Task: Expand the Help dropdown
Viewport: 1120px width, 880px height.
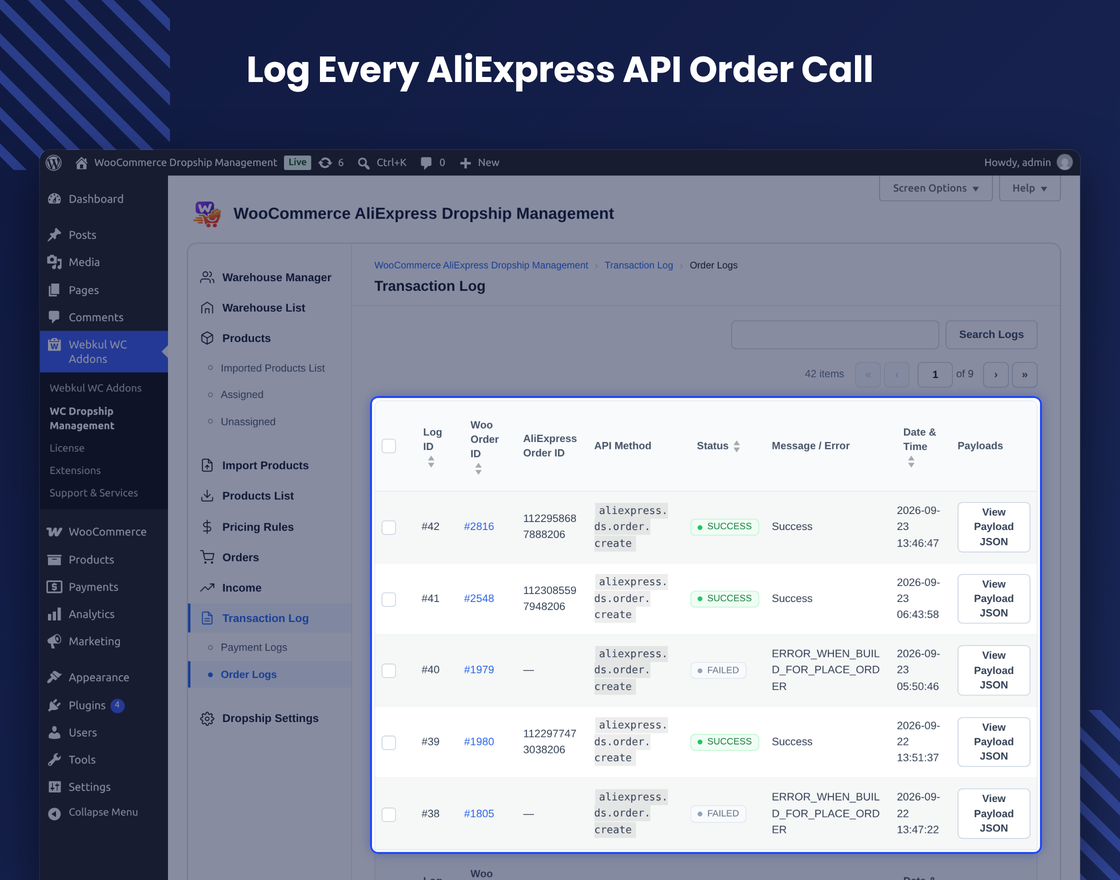Action: [1029, 188]
